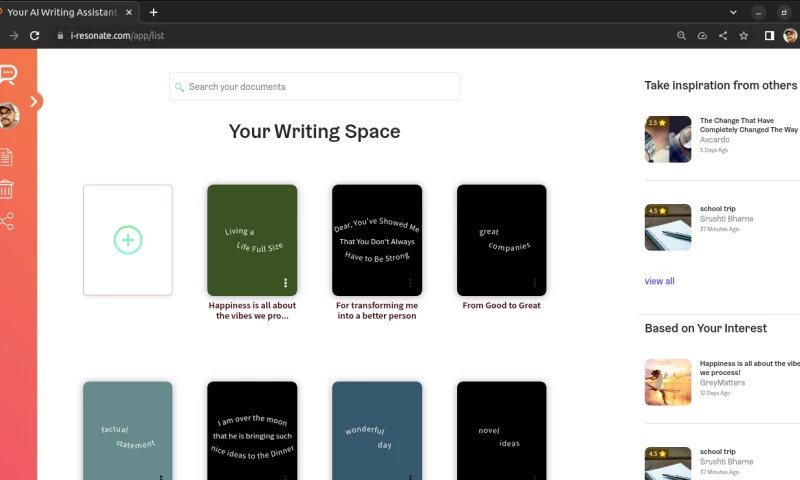Close the Your AI Writing Assistant tab
Viewport: 800px width, 480px height.
[129, 12]
